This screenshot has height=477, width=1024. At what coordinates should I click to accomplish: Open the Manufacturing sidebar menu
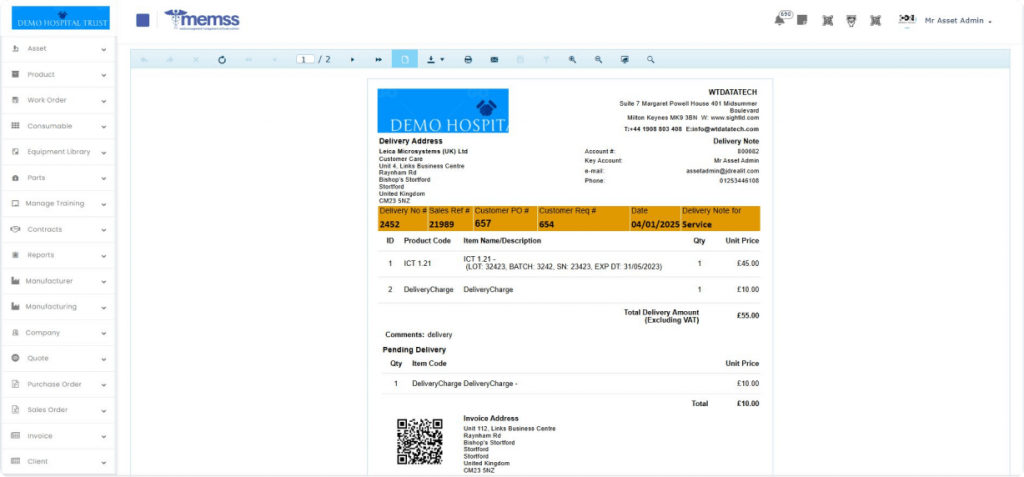click(x=58, y=306)
